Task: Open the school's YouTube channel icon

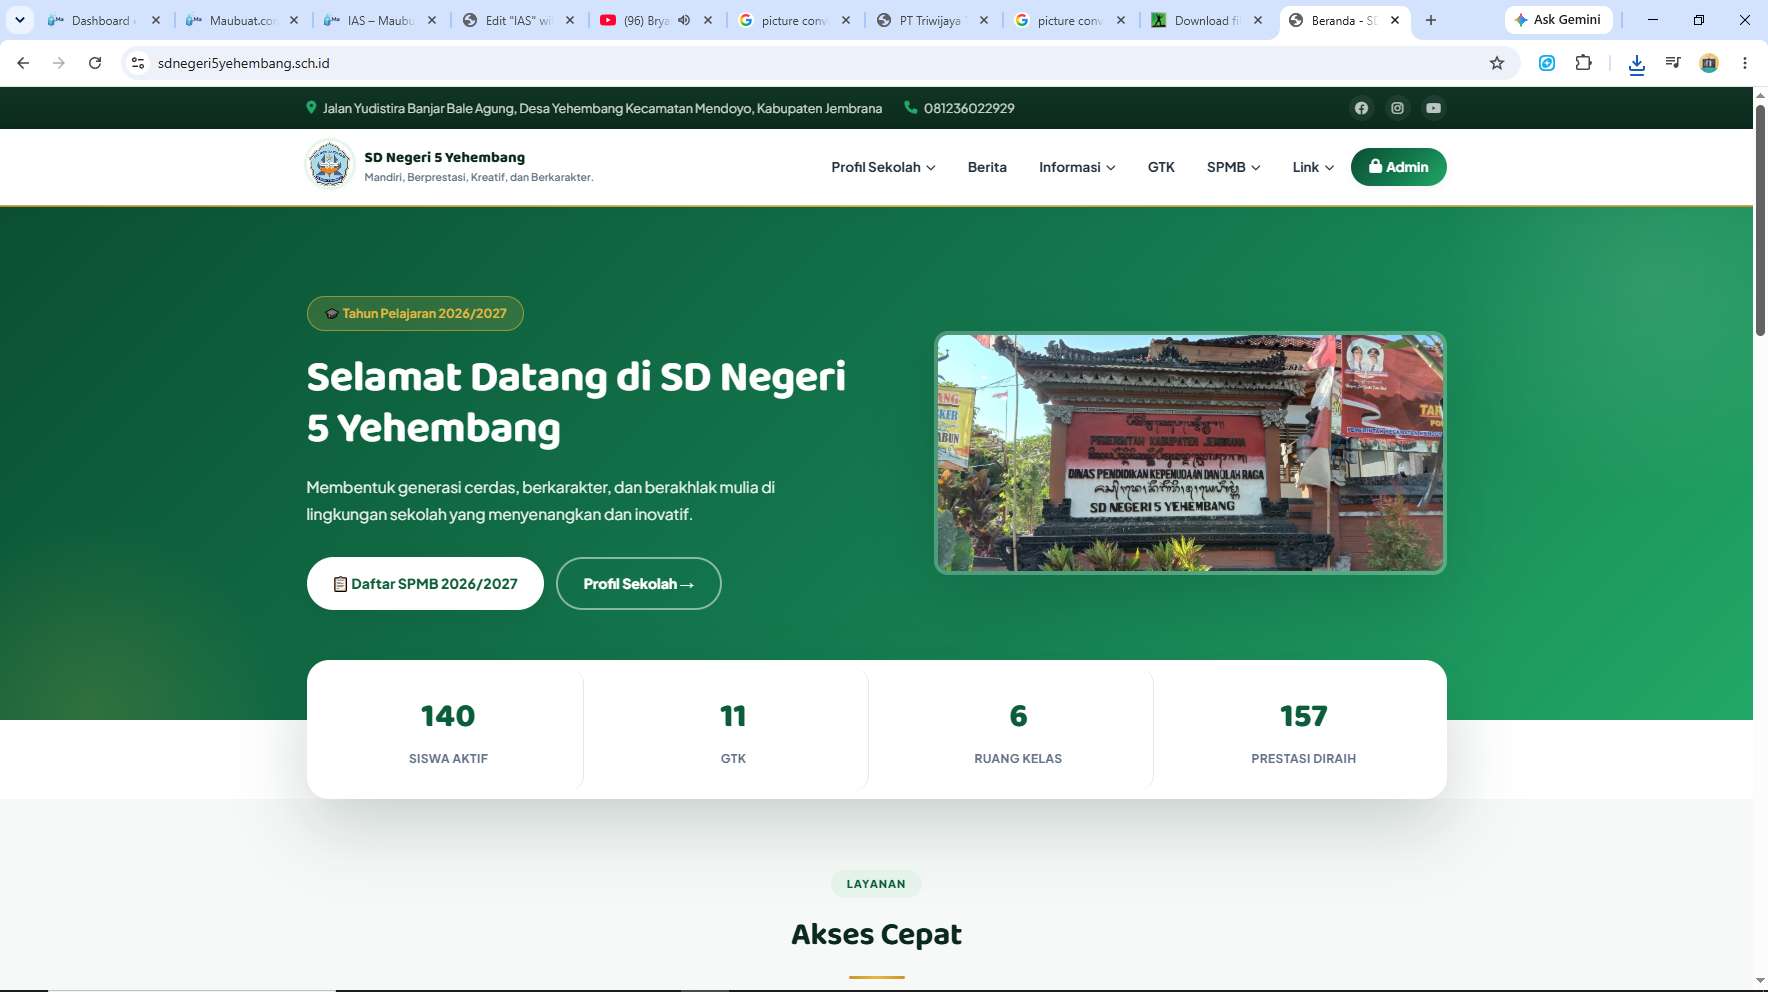Action: pyautogui.click(x=1433, y=108)
